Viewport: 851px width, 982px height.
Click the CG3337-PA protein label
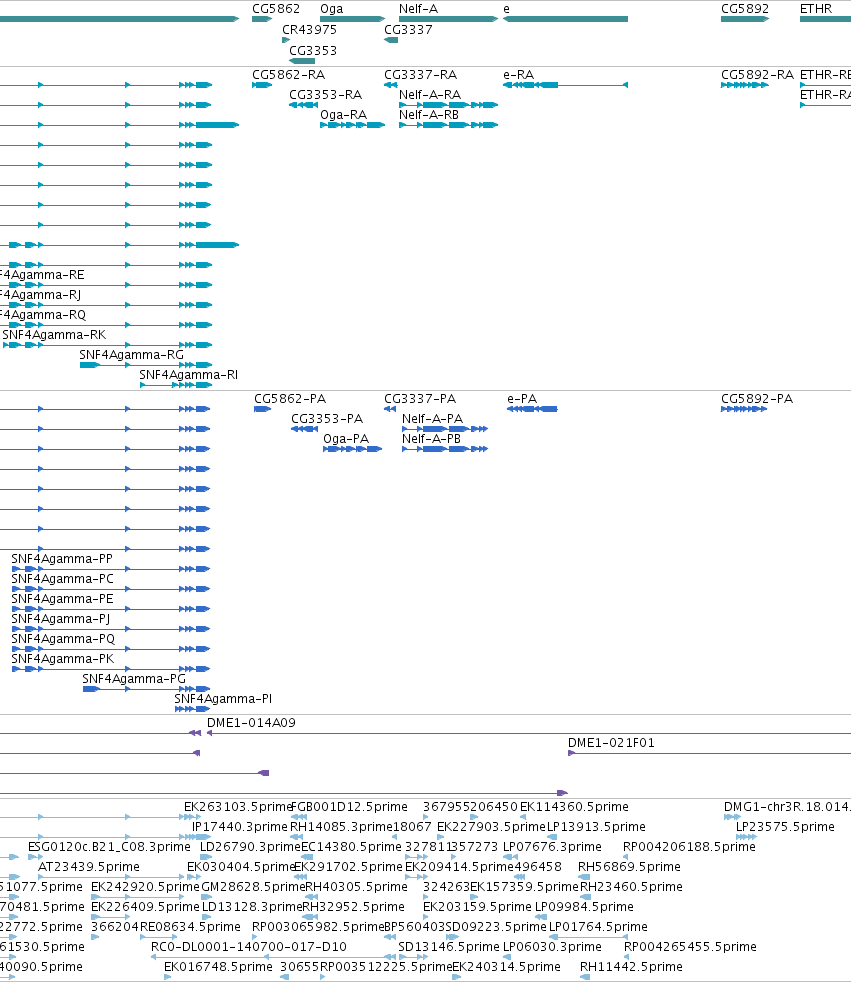420,398
